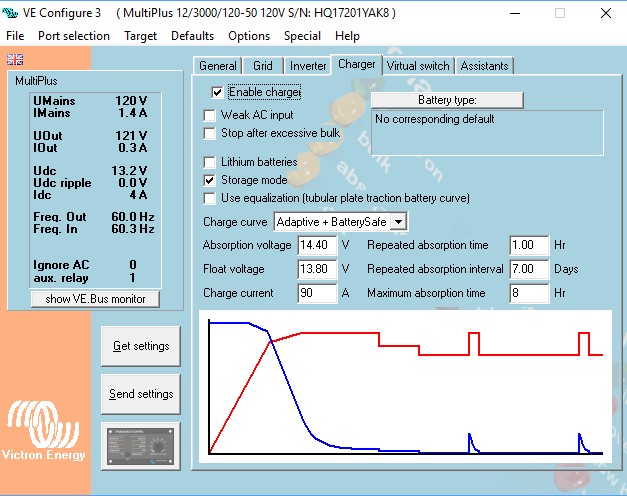This screenshot has width=627, height=496.
Task: Select the Charger tab
Action: 356,64
